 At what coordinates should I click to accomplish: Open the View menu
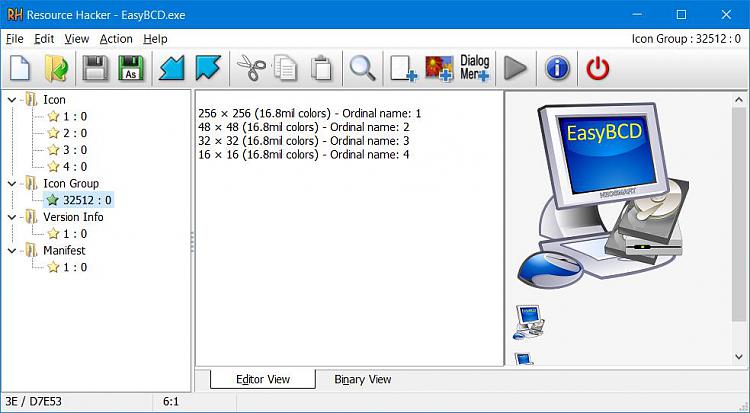pos(77,39)
